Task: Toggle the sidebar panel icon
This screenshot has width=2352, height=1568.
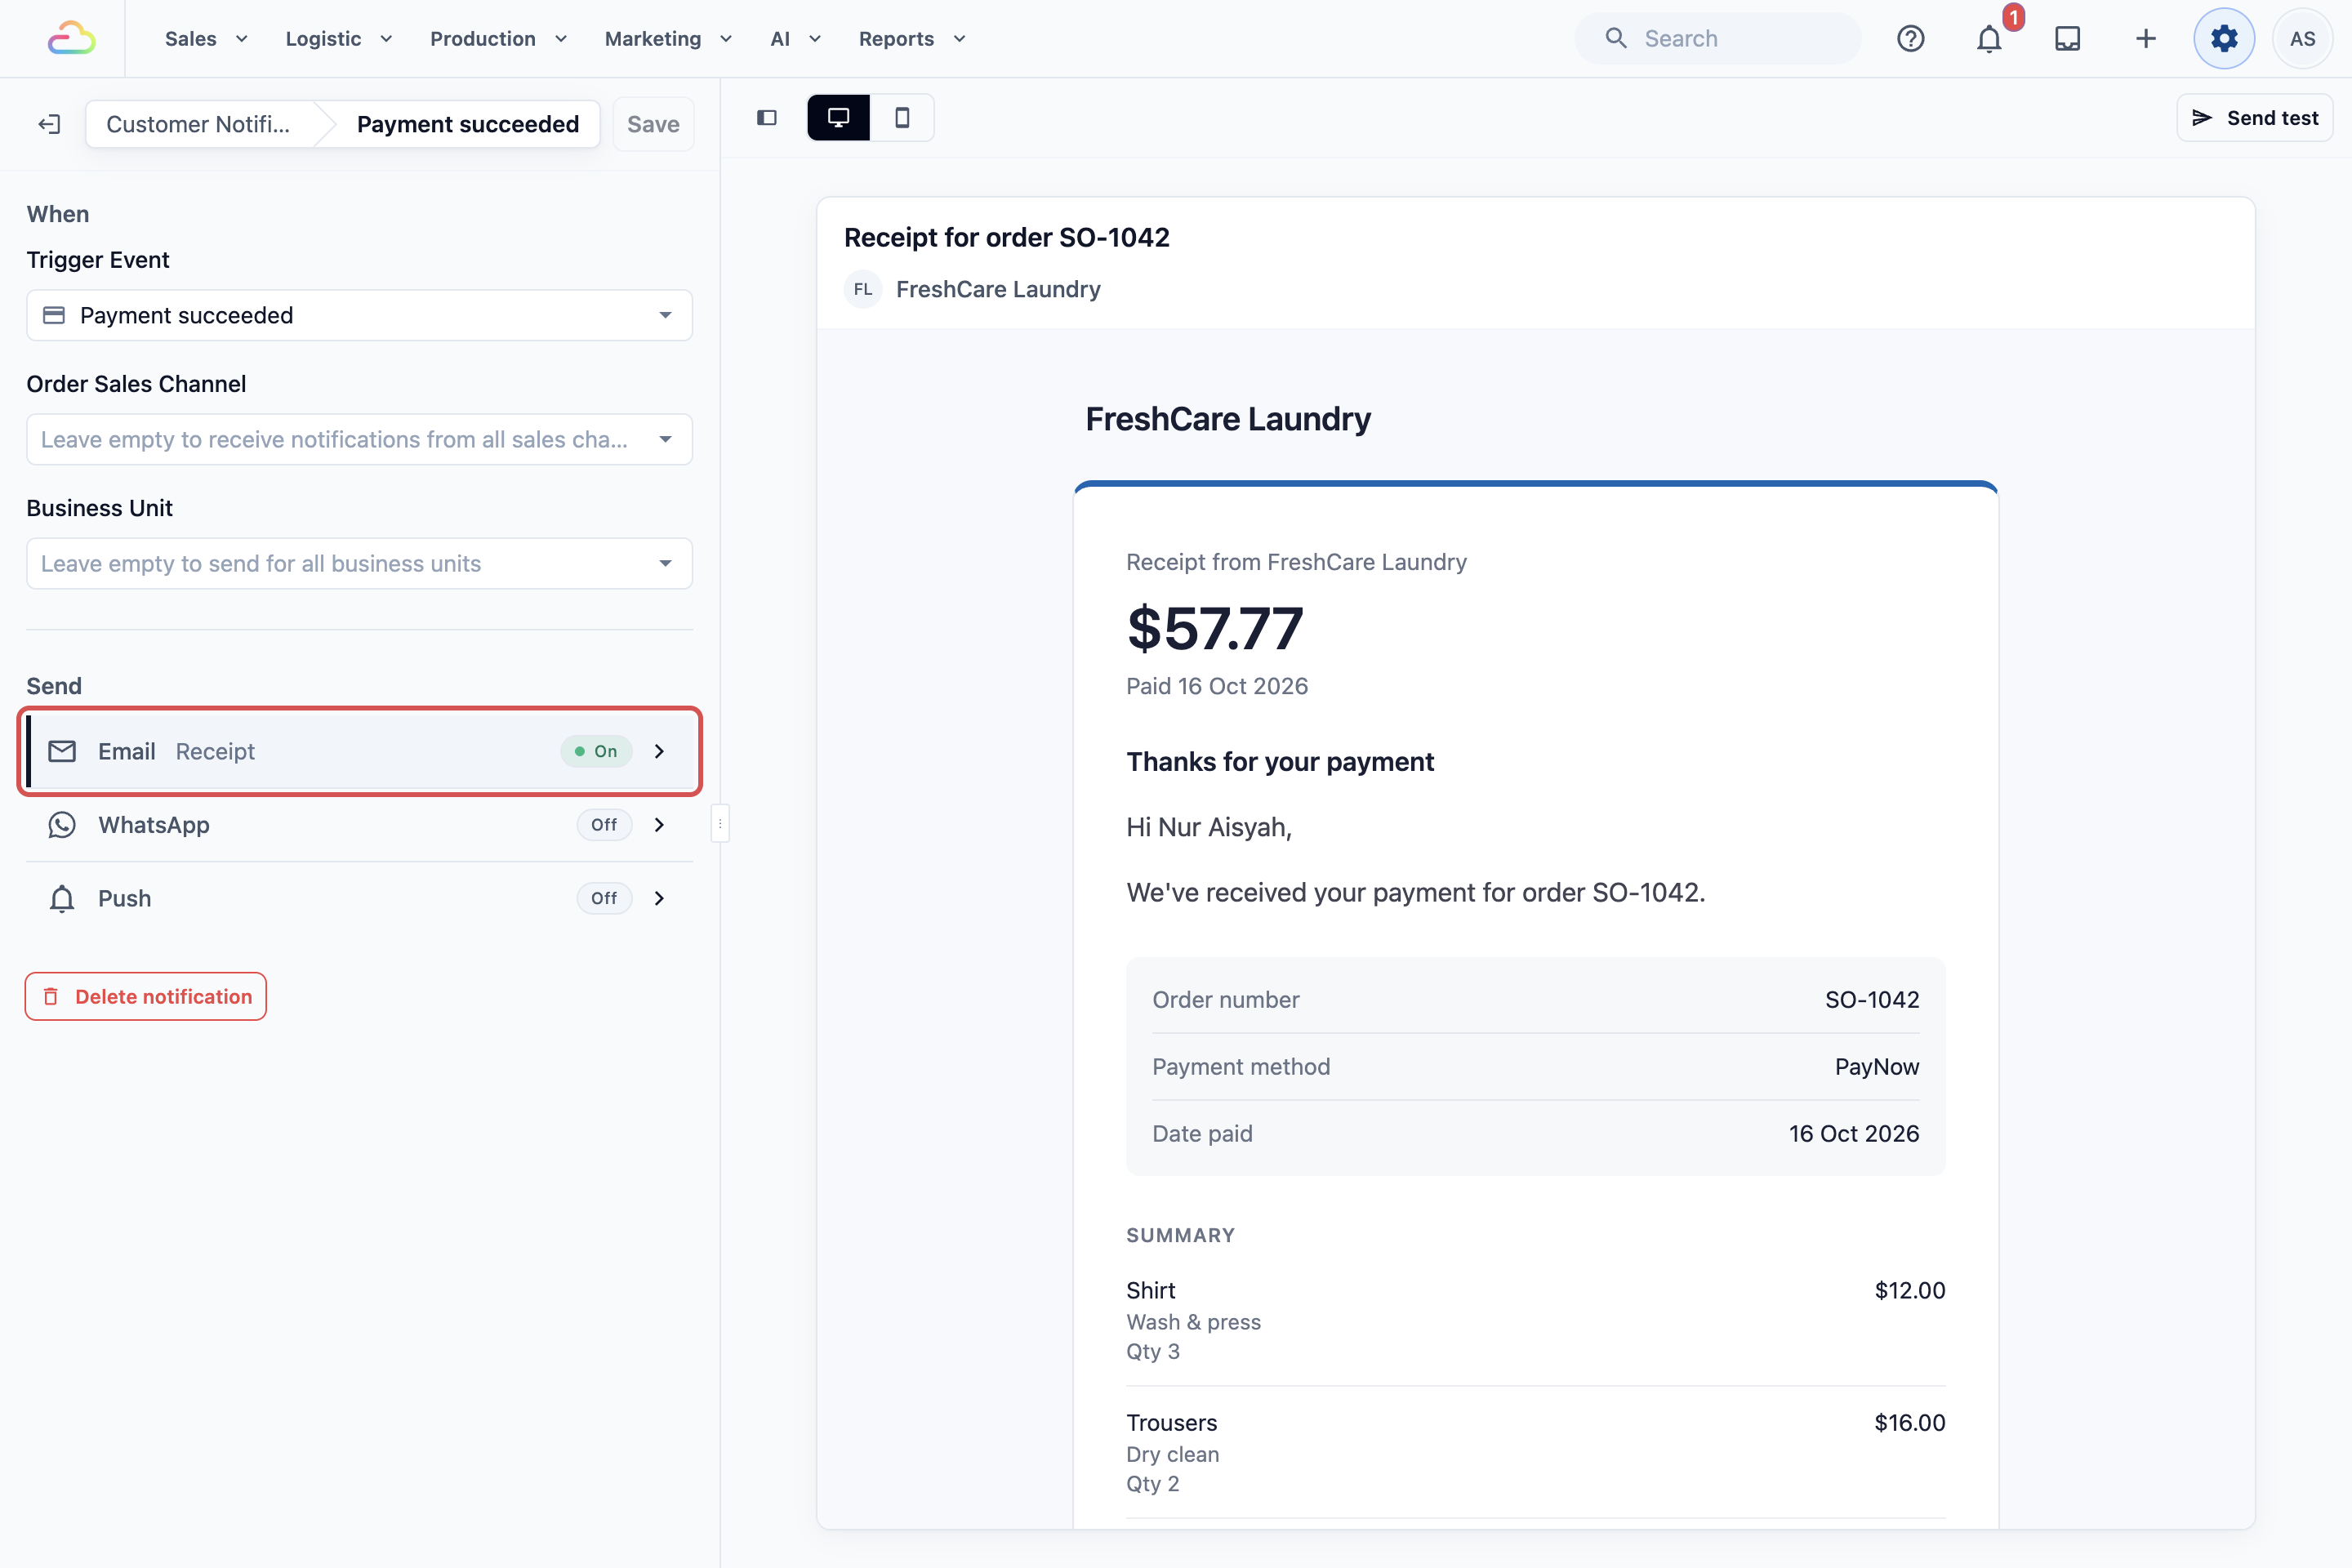Action: pyautogui.click(x=767, y=118)
